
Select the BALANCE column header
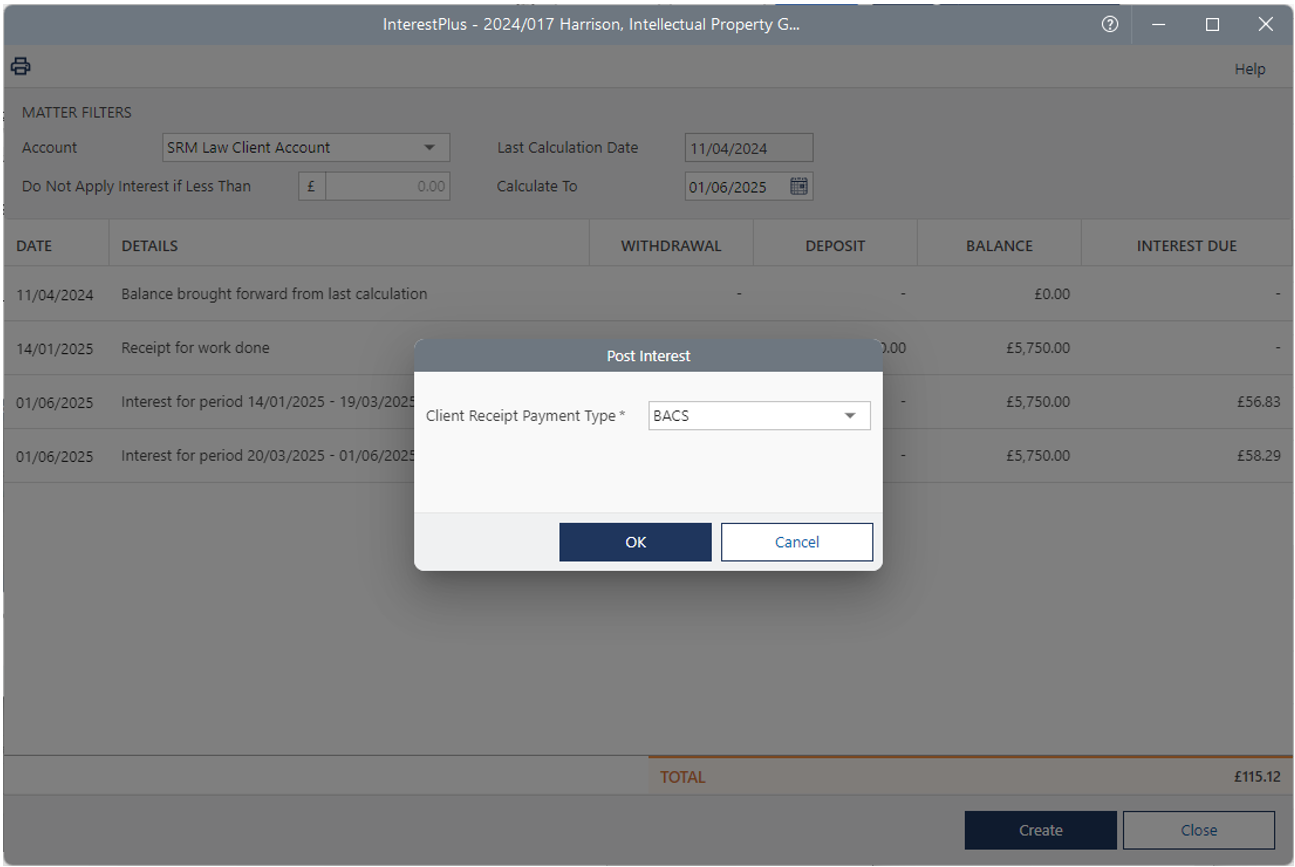click(x=999, y=246)
